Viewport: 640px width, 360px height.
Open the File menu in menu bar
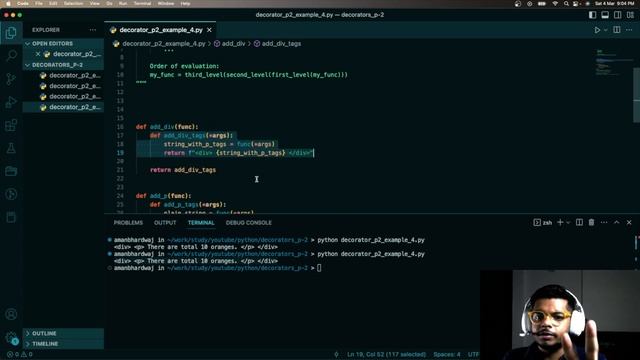click(39, 3)
